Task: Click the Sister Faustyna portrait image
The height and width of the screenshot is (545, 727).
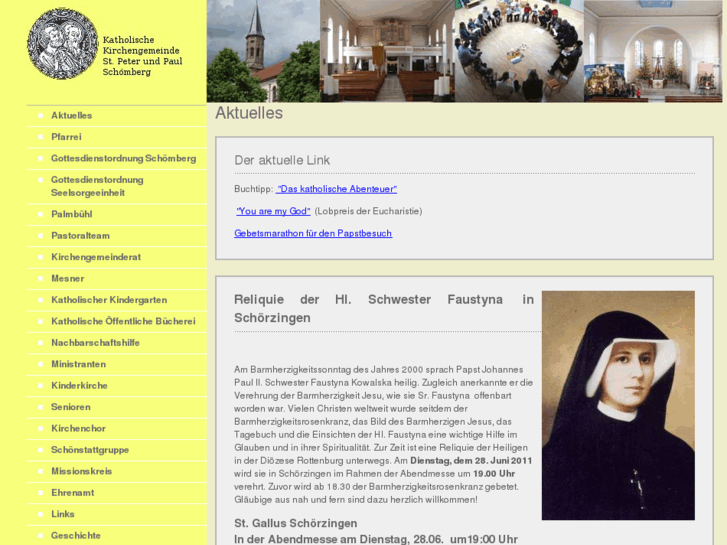Action: [618, 405]
